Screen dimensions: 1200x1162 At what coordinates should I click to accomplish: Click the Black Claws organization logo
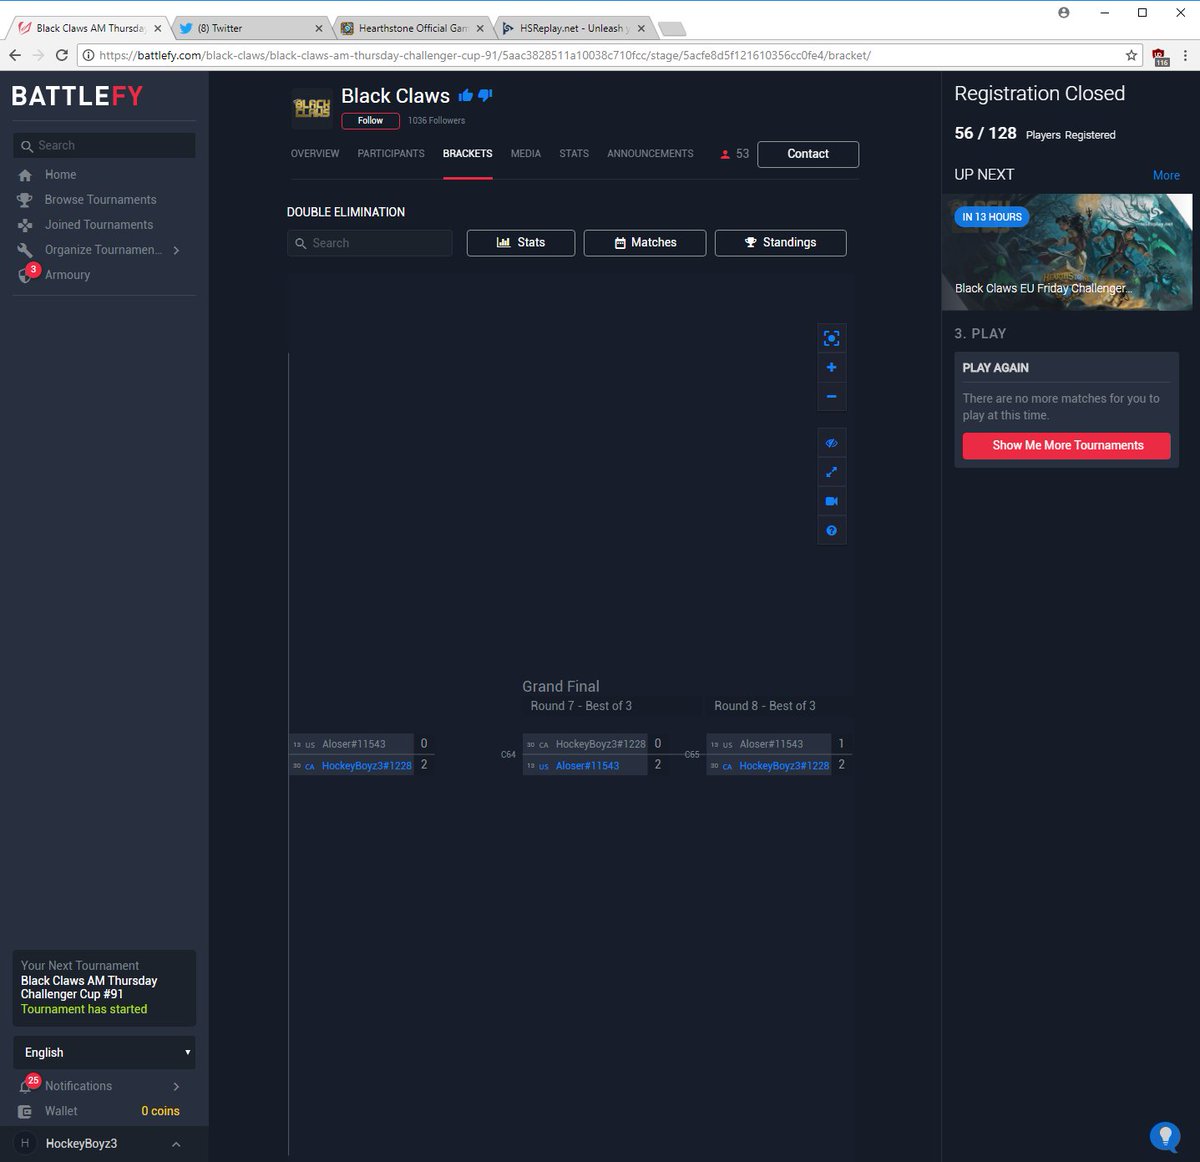pyautogui.click(x=311, y=108)
